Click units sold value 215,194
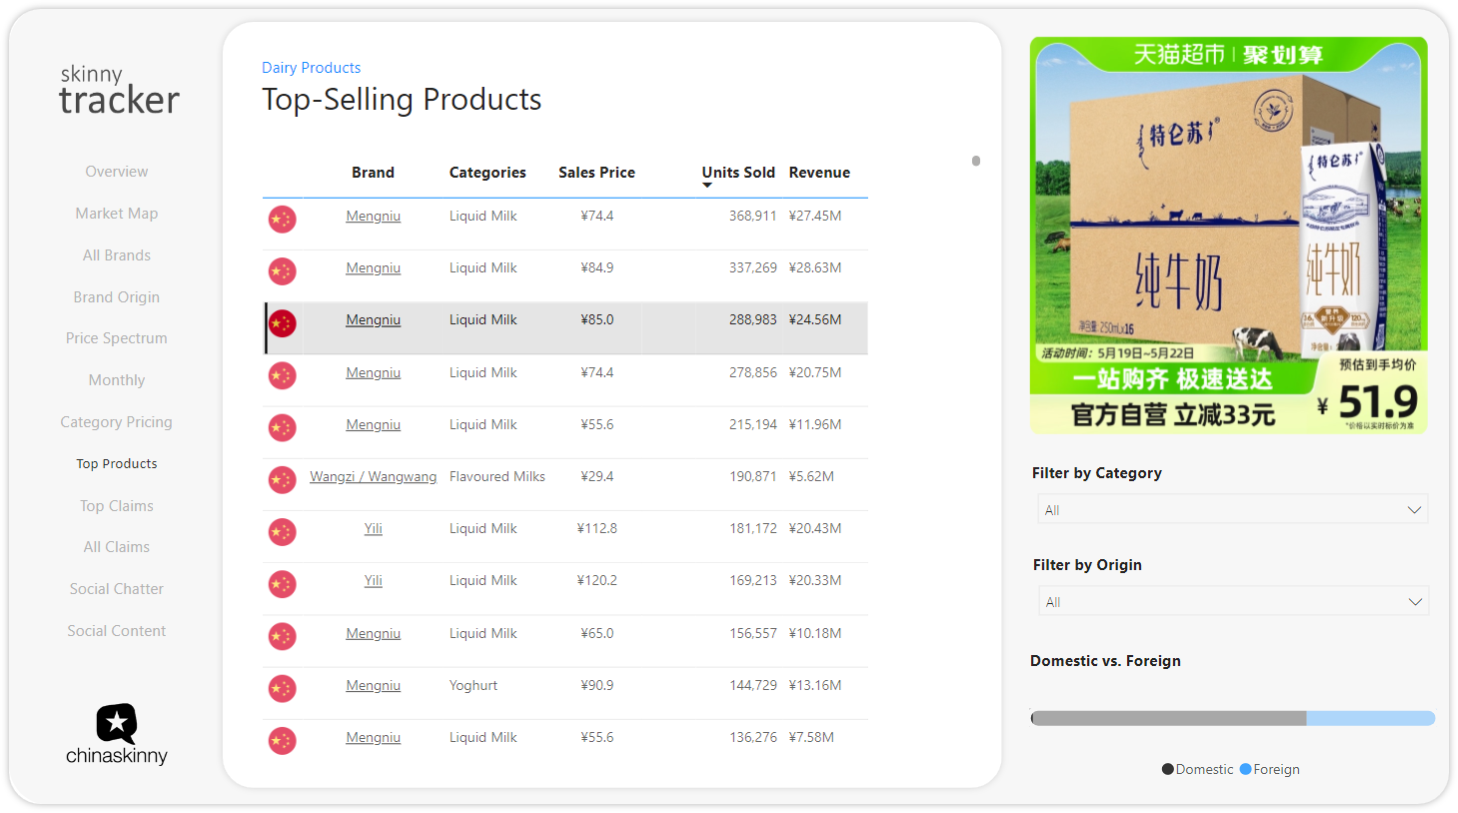 coord(753,424)
